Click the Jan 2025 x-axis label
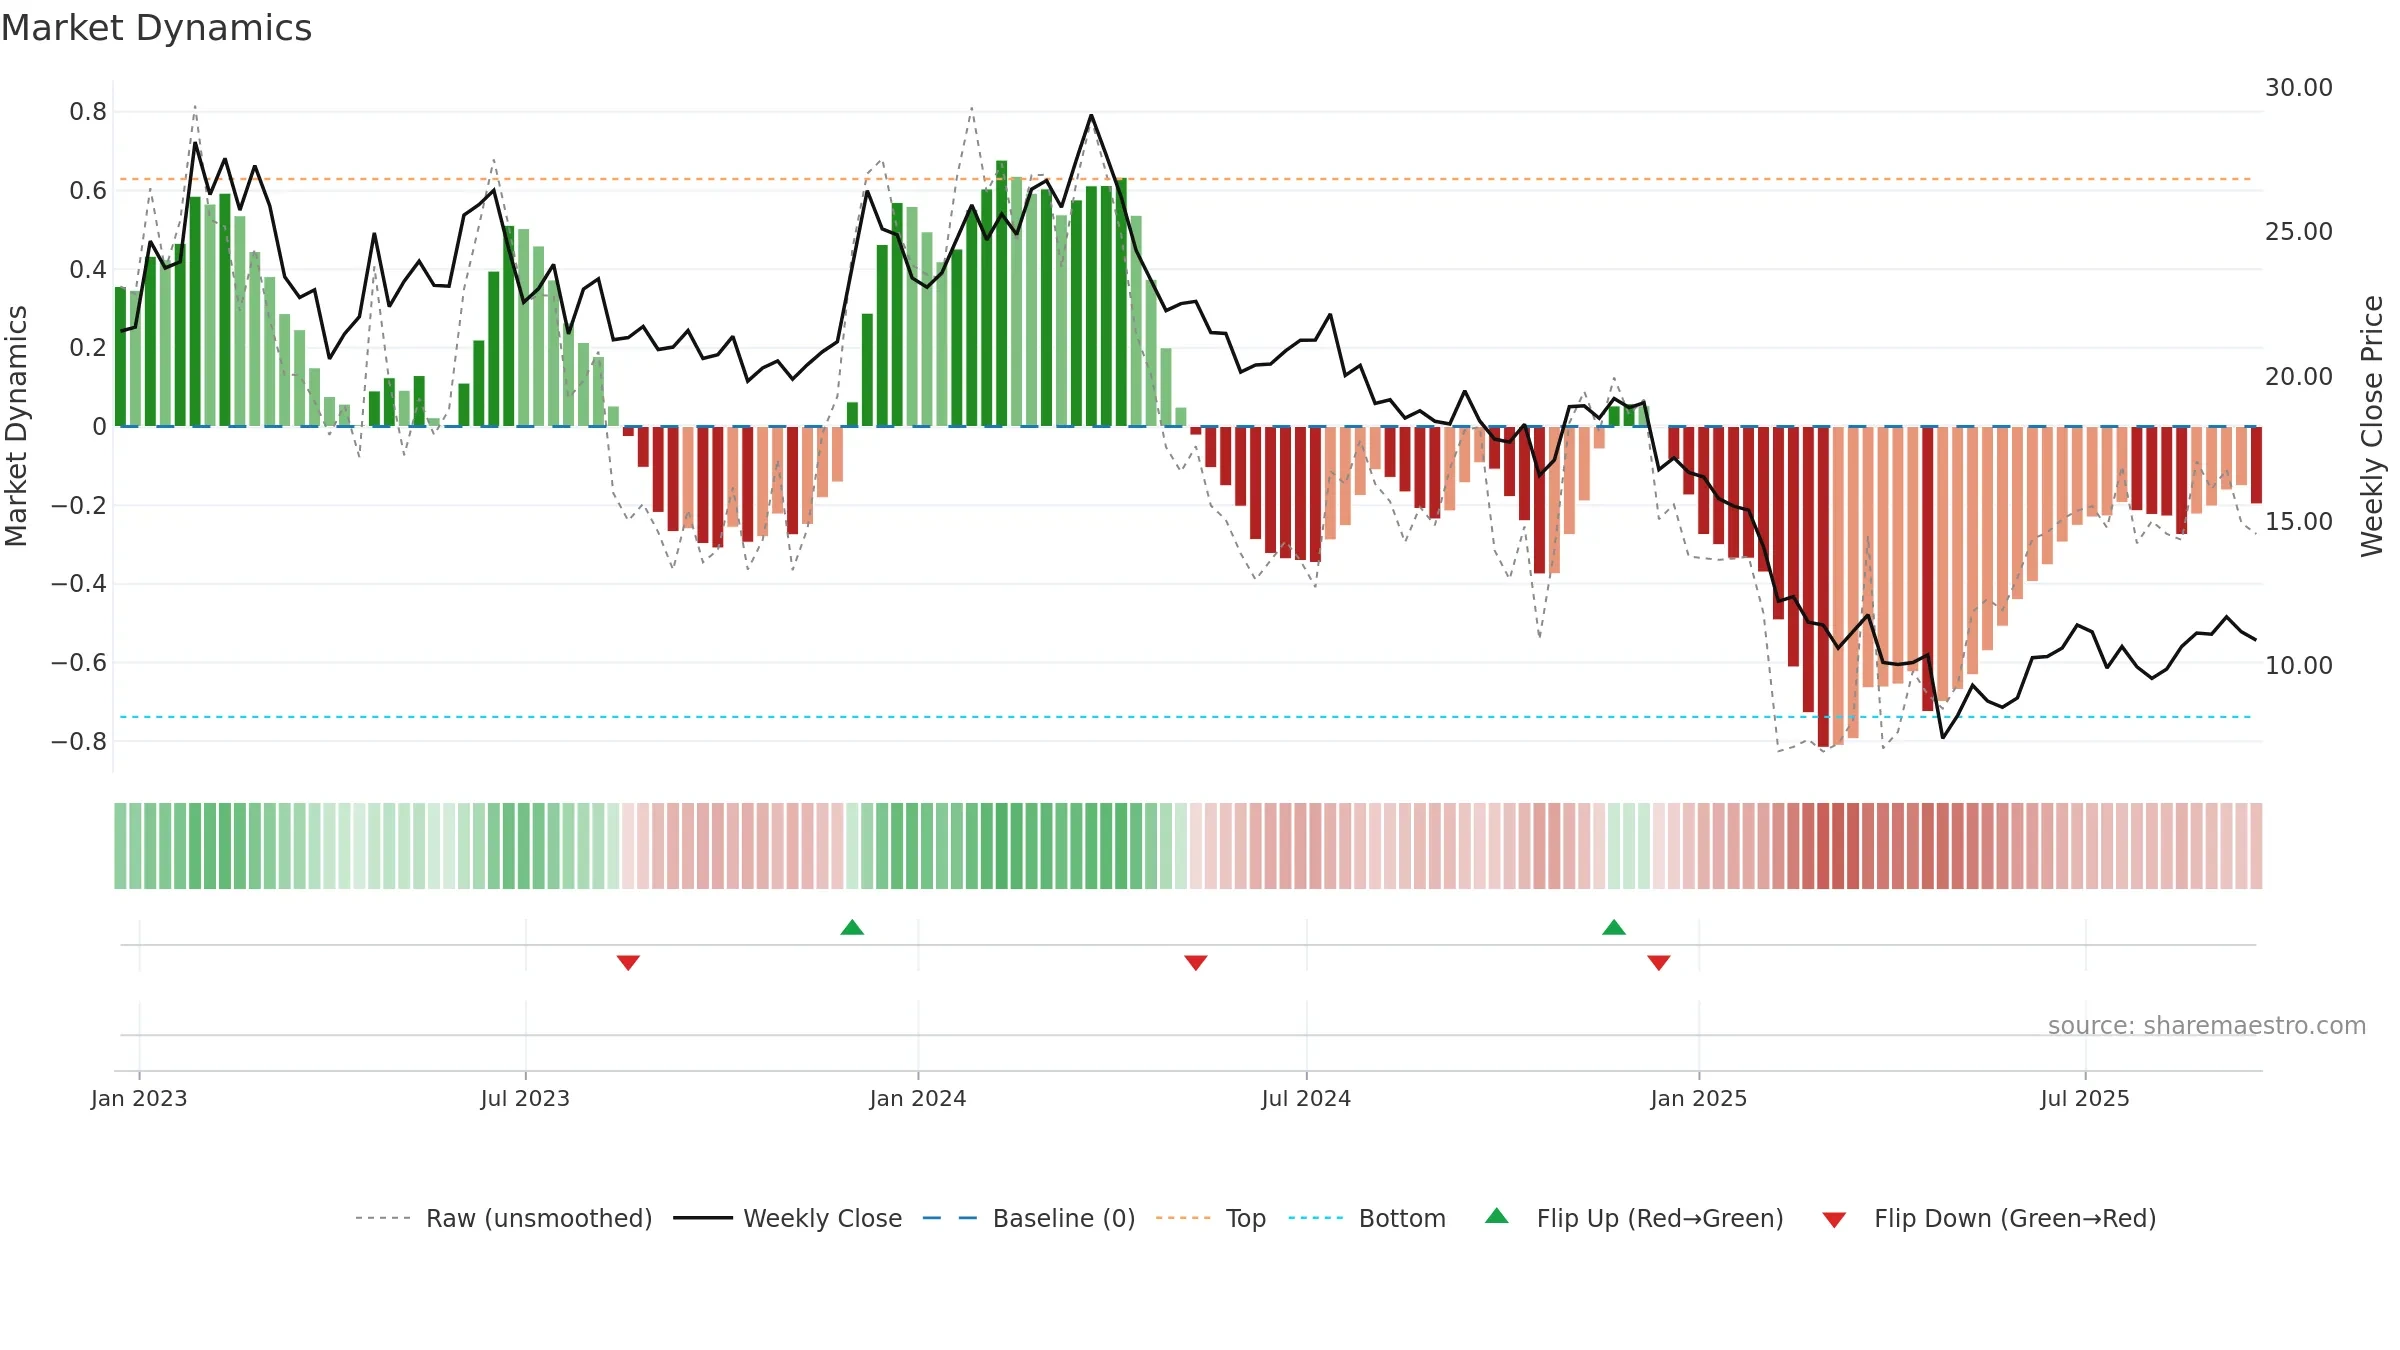The width and height of the screenshot is (2400, 1350). 1699,1098
